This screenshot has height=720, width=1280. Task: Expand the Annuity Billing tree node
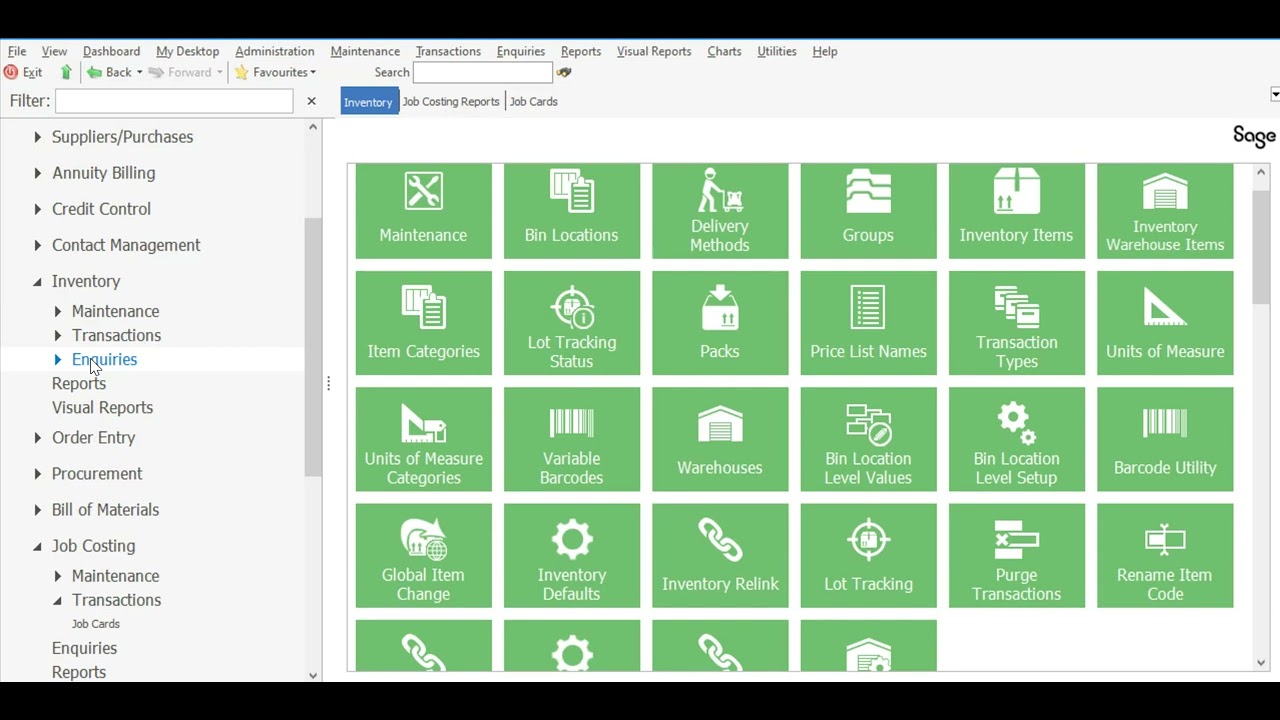(37, 173)
